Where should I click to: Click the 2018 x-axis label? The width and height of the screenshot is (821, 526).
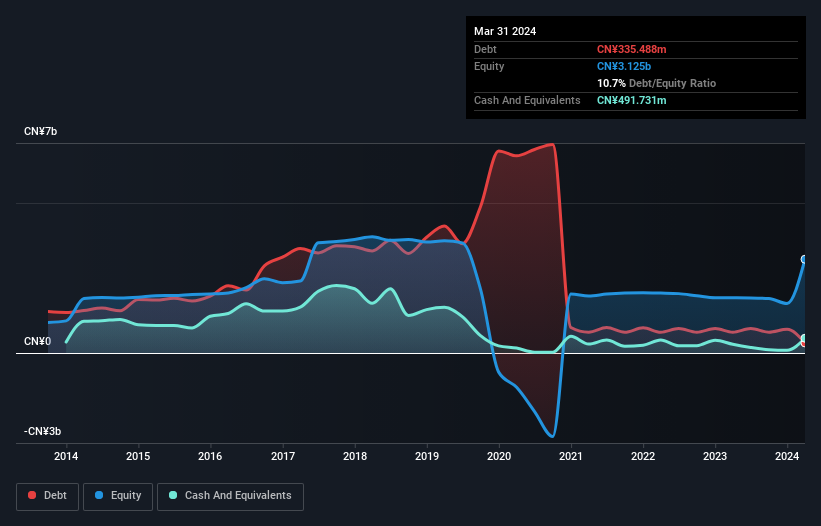pos(355,456)
